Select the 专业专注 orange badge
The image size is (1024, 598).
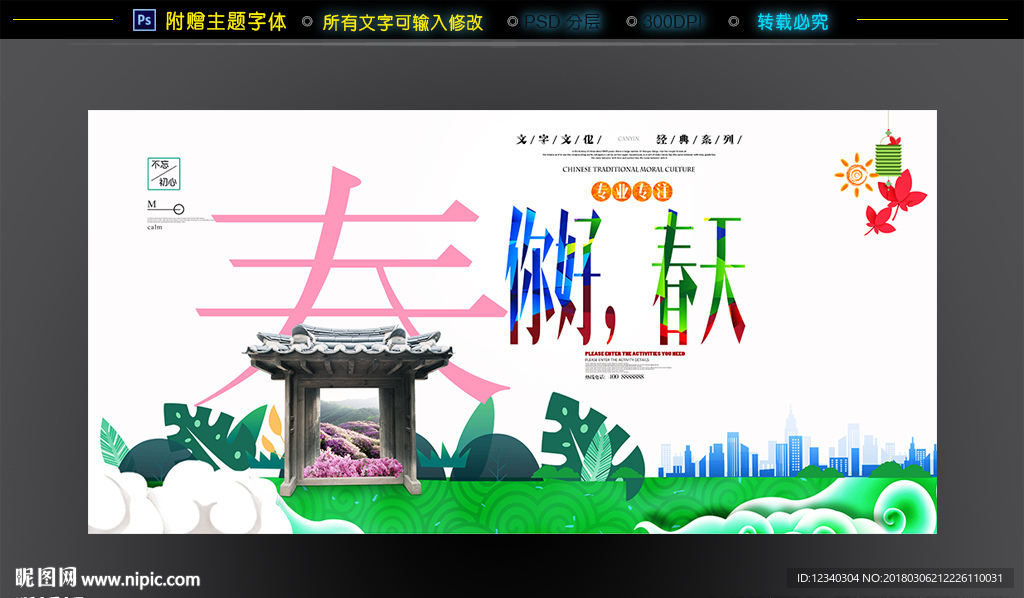point(633,193)
